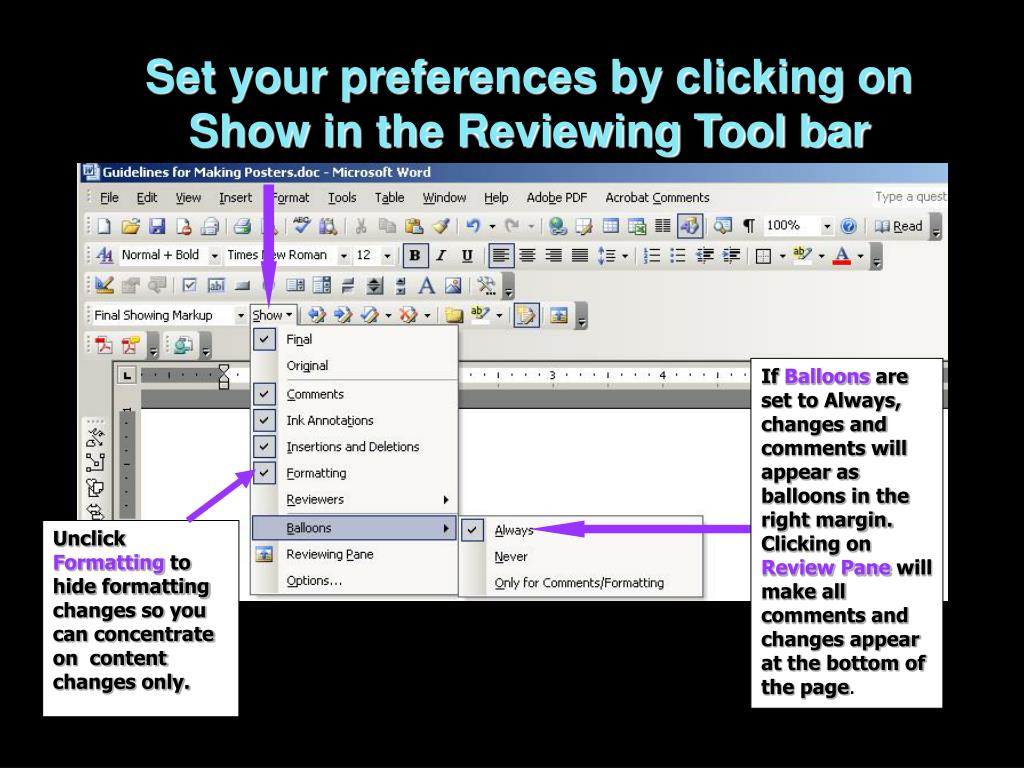1024x768 pixels.
Task: Insert Hyperlink using globe icon
Action: [x=557, y=227]
